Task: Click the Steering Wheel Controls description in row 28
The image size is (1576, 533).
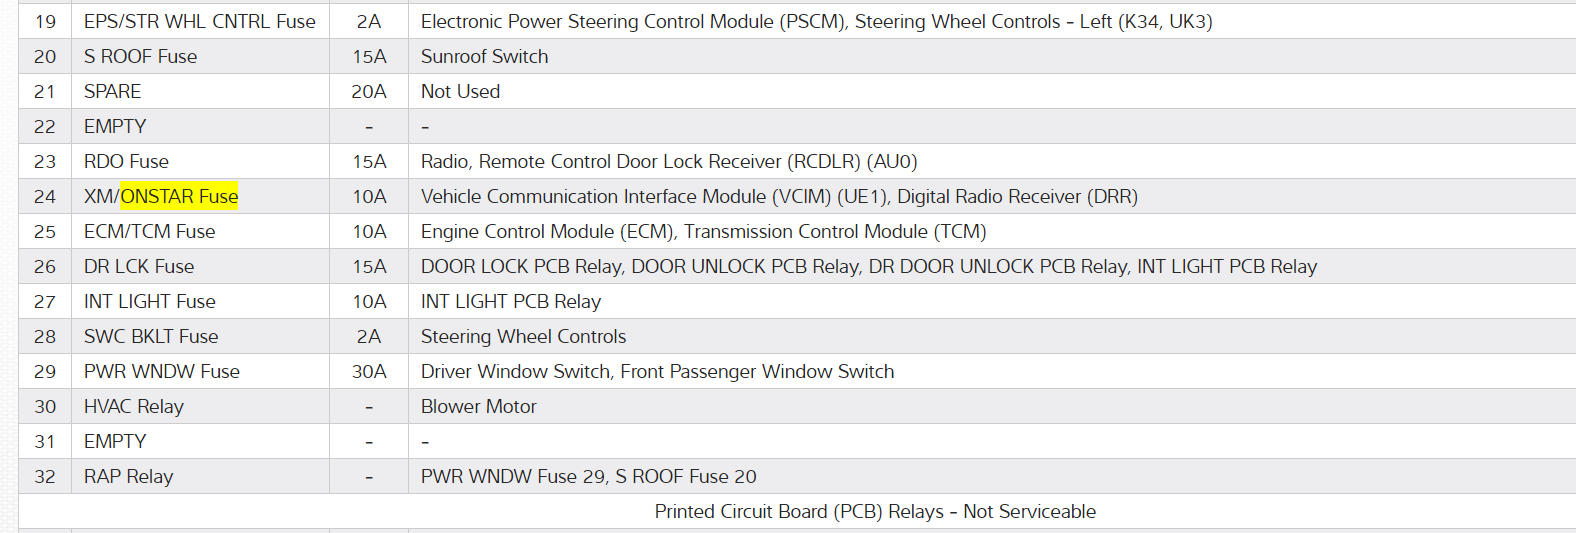Action: tap(523, 336)
